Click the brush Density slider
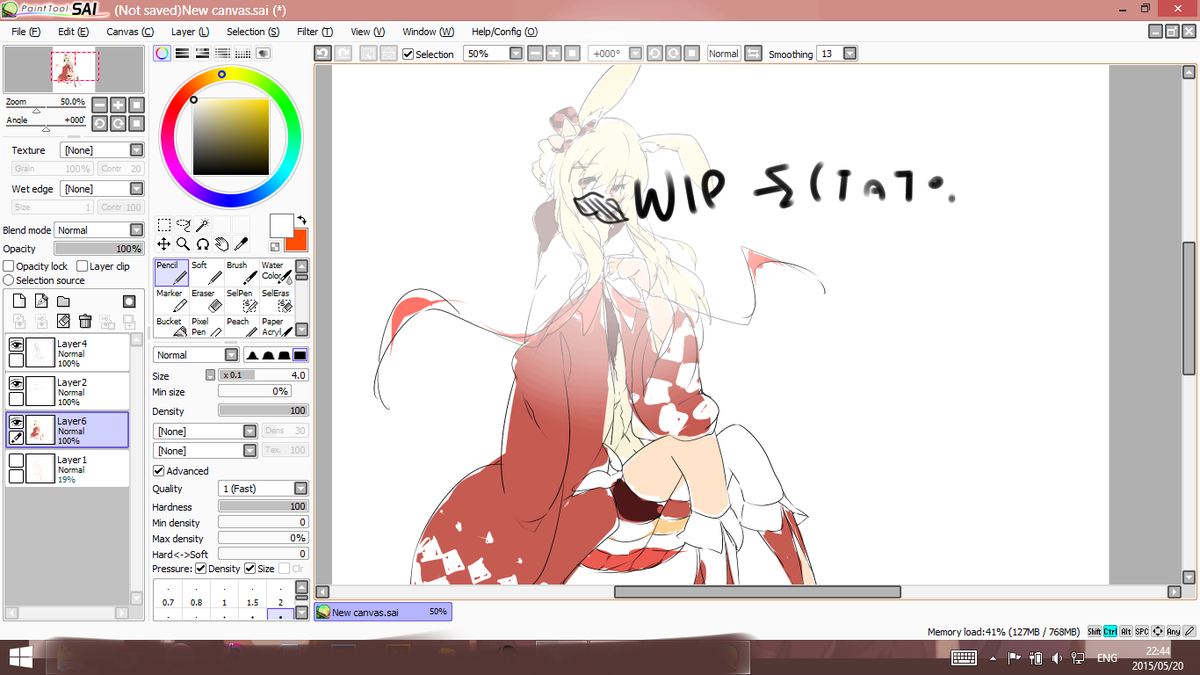 pos(263,410)
